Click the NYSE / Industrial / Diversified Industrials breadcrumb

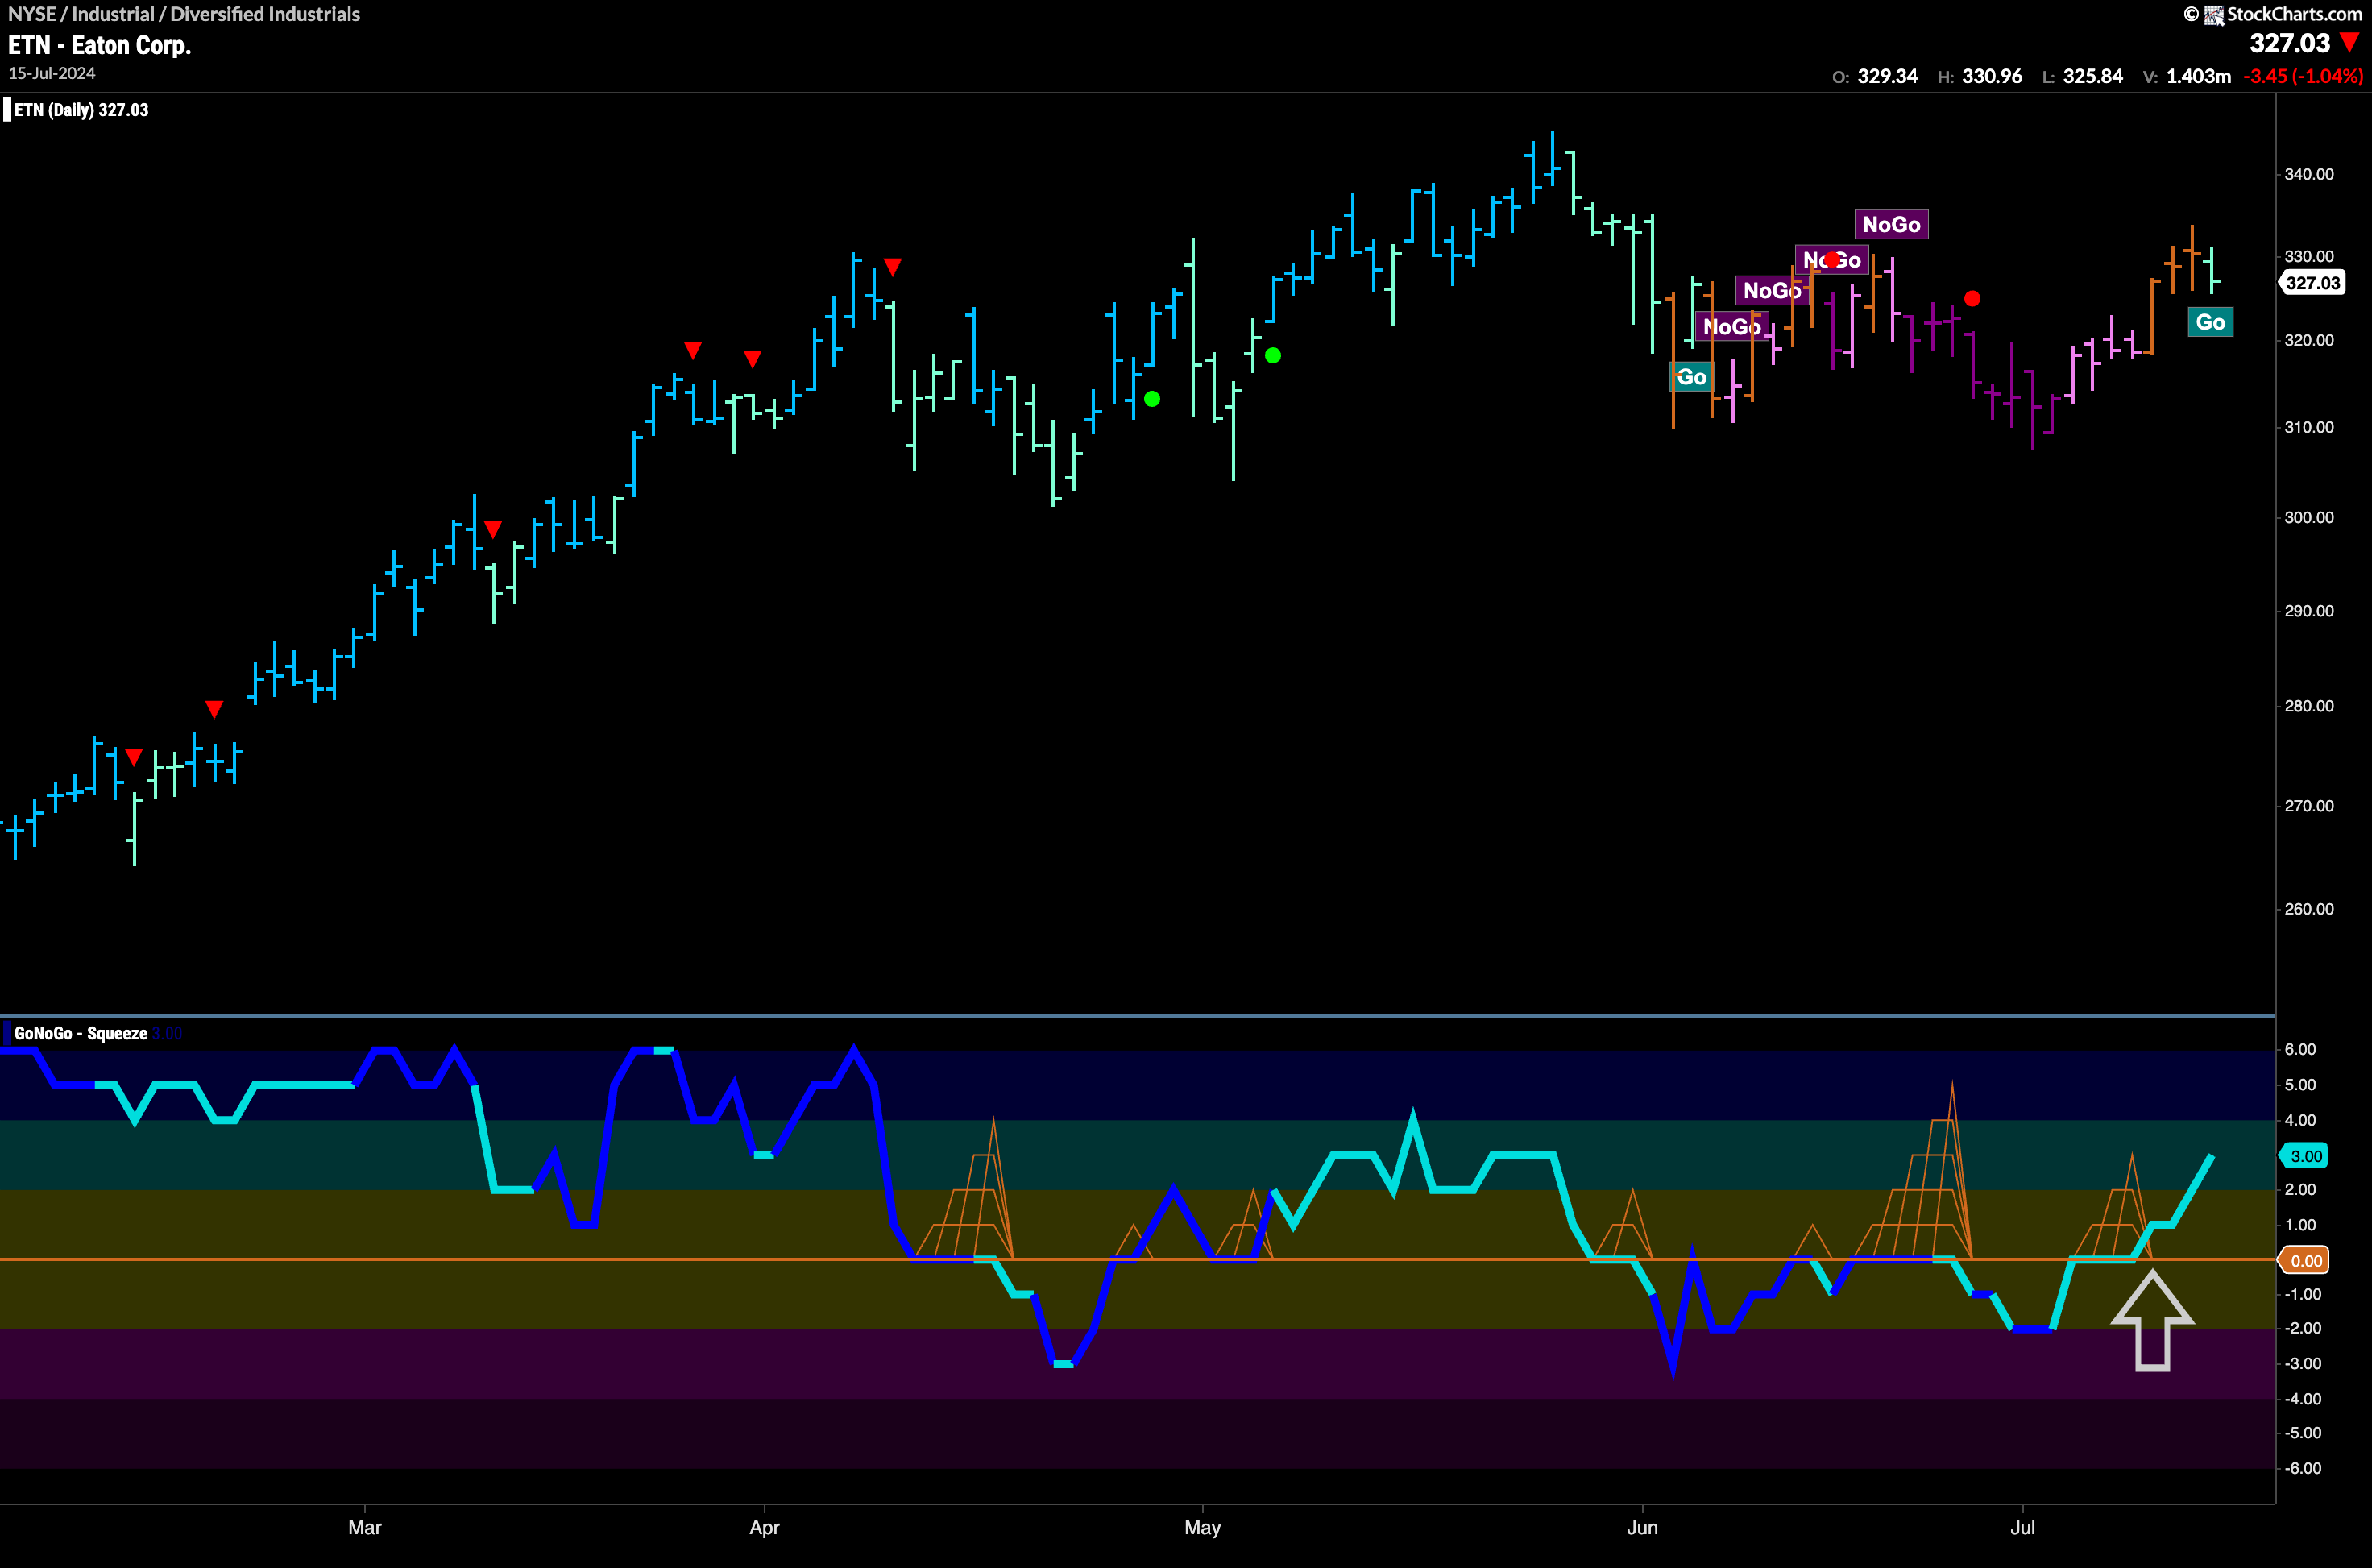184,14
